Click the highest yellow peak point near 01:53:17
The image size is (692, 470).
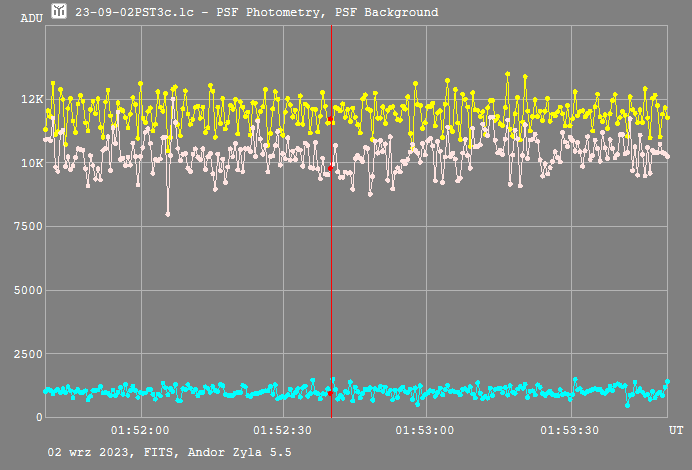point(508,74)
